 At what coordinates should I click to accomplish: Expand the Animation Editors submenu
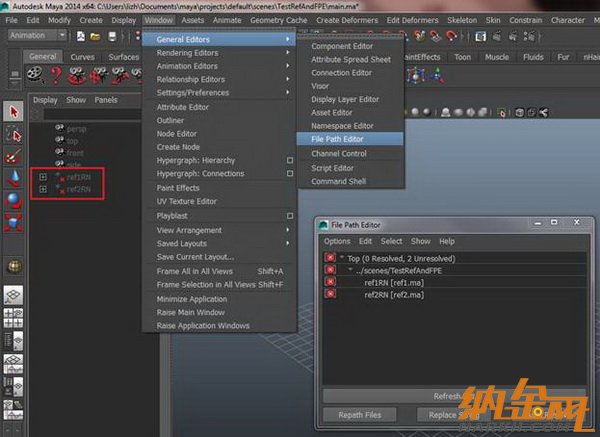(x=220, y=66)
